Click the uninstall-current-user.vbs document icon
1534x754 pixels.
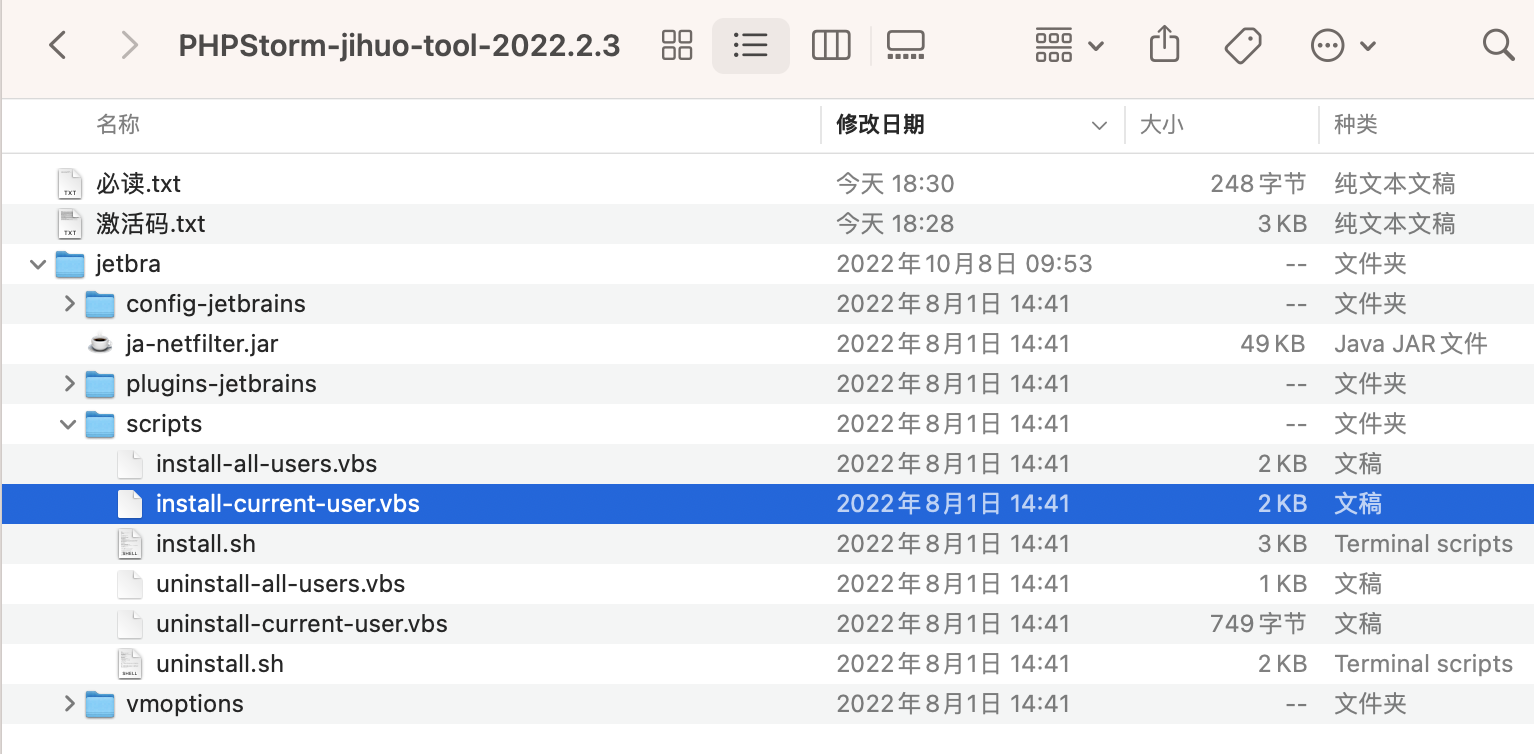pos(130,624)
